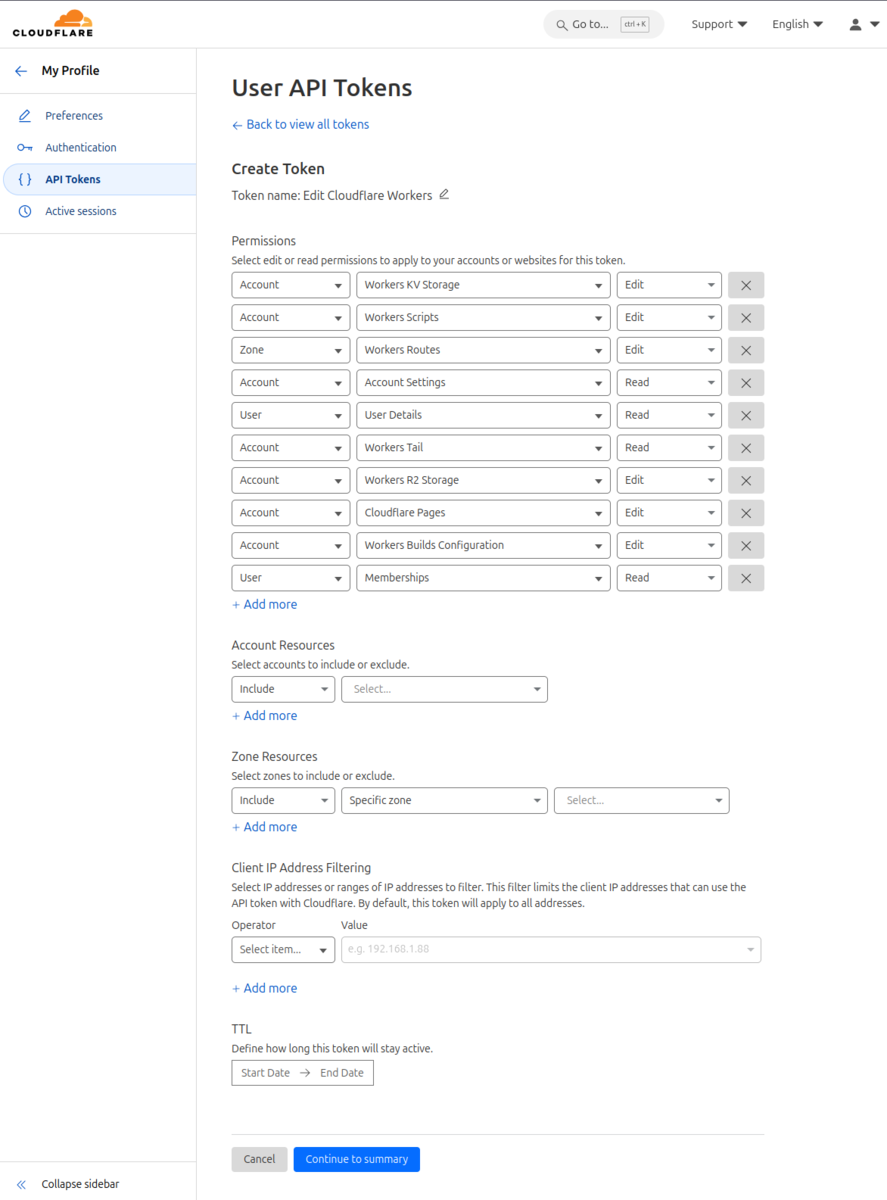Click the My Profile heading in sidebar
This screenshot has width=887, height=1200.
click(70, 71)
